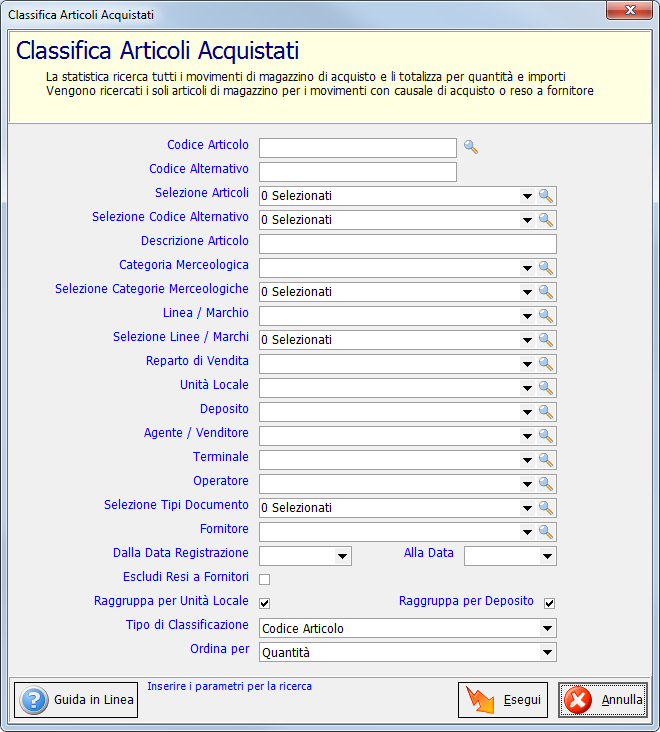Open search lookup for Unità Locale

pyautogui.click(x=546, y=388)
